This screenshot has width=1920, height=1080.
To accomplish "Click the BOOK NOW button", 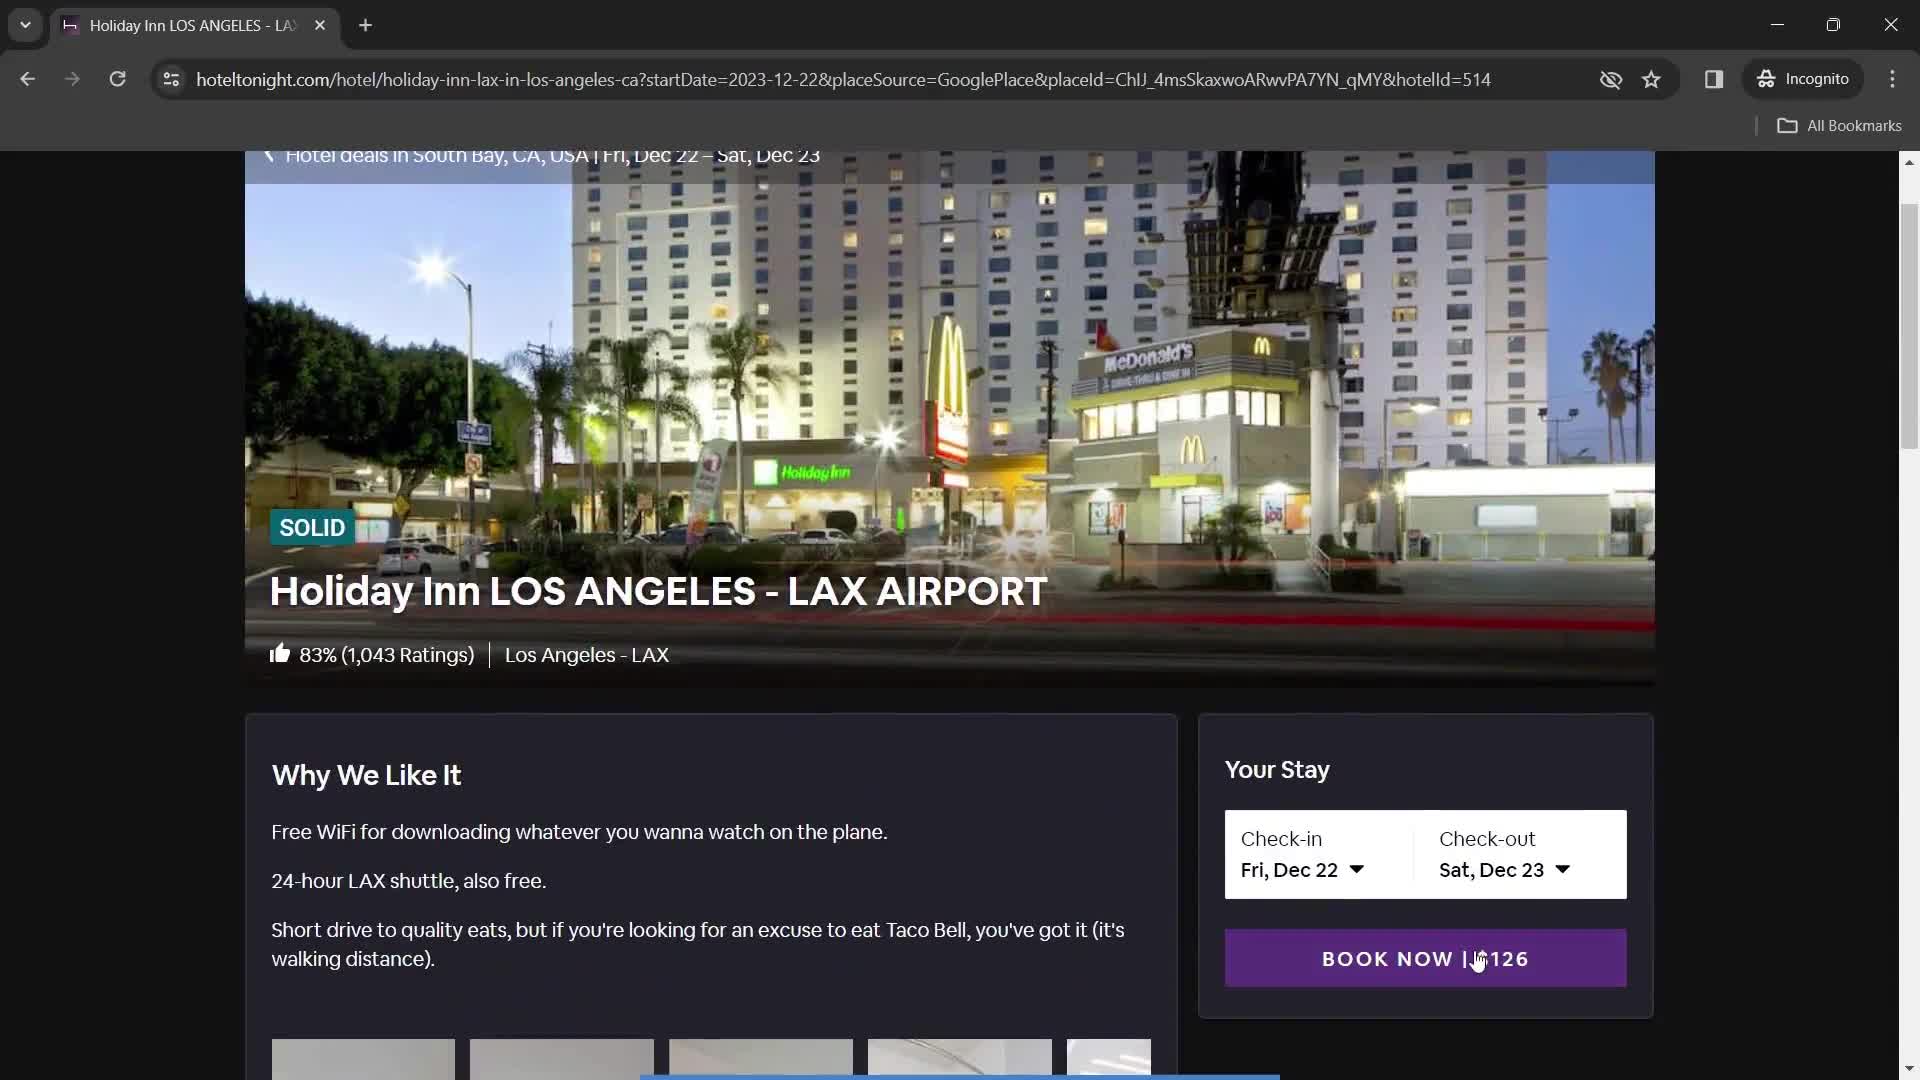I will pyautogui.click(x=1425, y=958).
